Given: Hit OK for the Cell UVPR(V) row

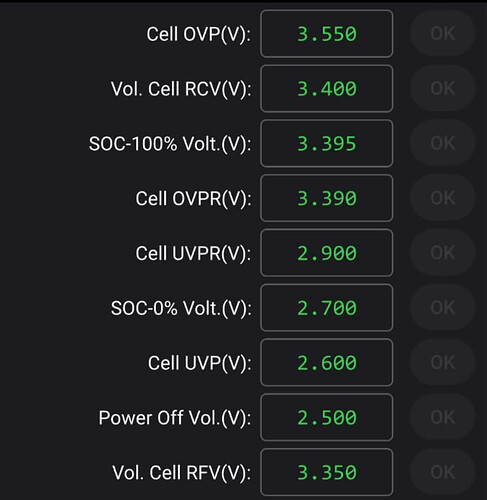Looking at the screenshot, I should point(442,253).
